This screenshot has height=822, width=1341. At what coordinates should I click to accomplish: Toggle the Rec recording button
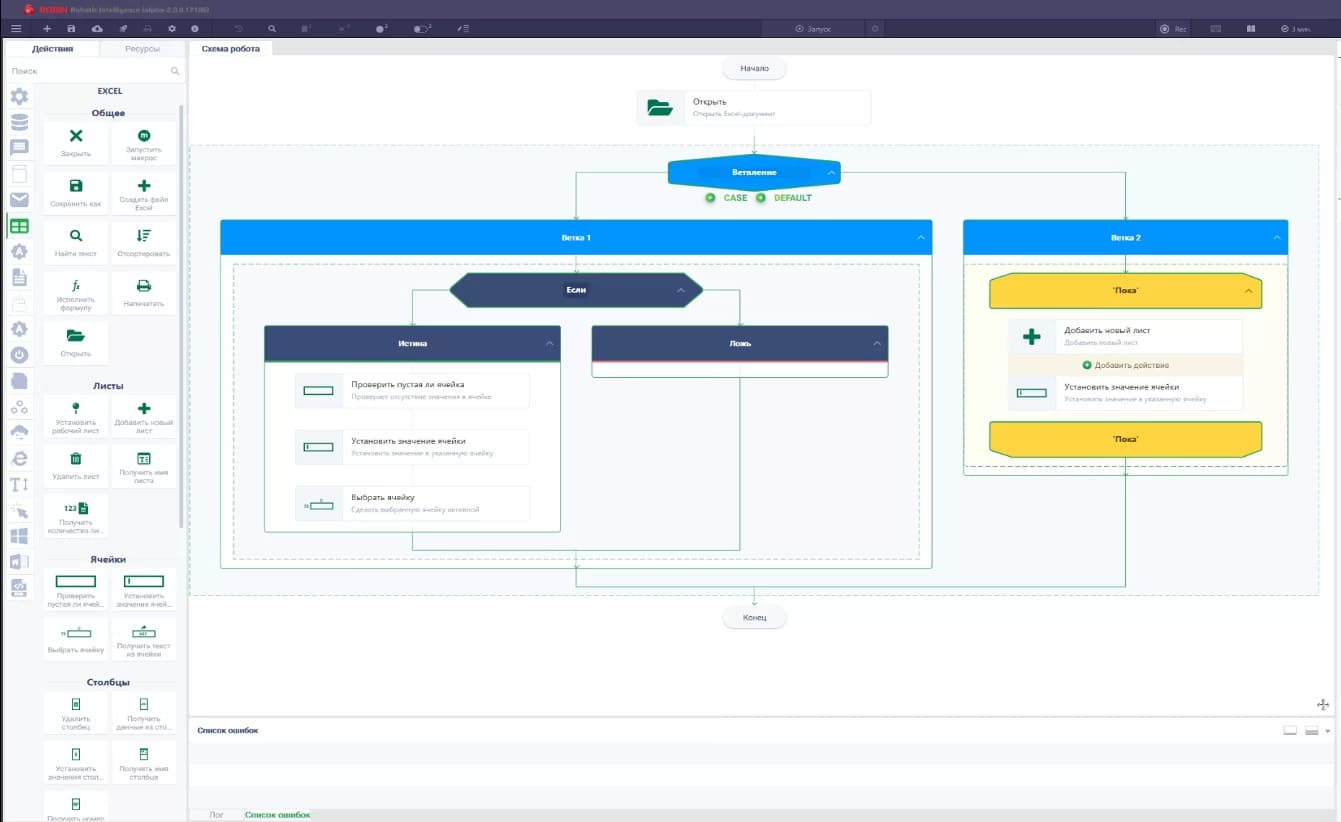pyautogui.click(x=1174, y=29)
